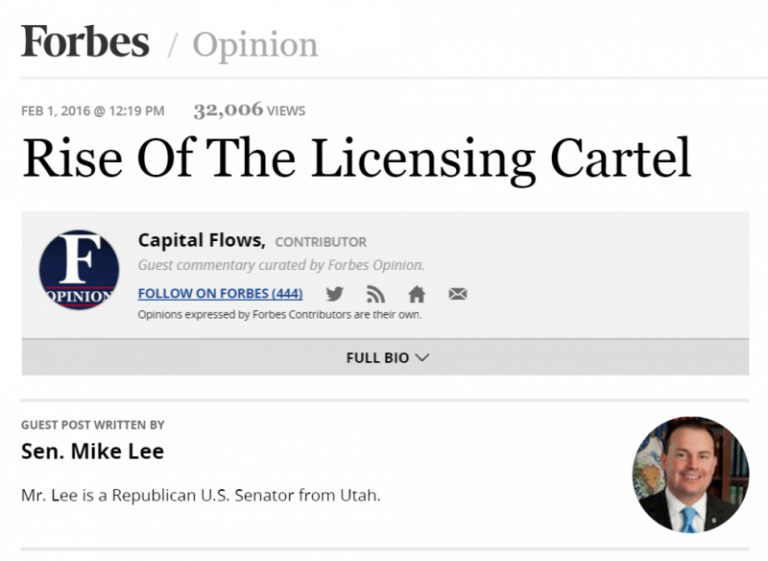Image resolution: width=768 pixels, height=561 pixels.
Task: Click the CONTRIBUTOR label
Action: [320, 242]
